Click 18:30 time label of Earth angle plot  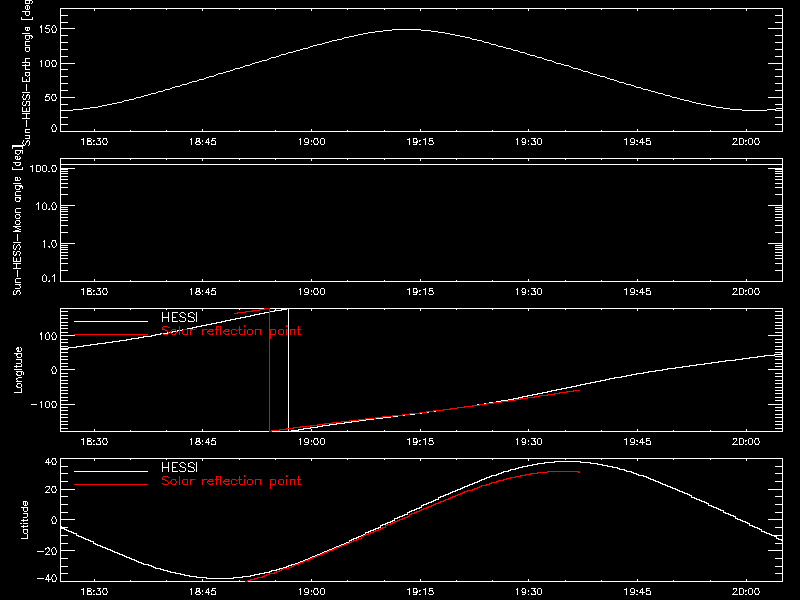point(94,142)
